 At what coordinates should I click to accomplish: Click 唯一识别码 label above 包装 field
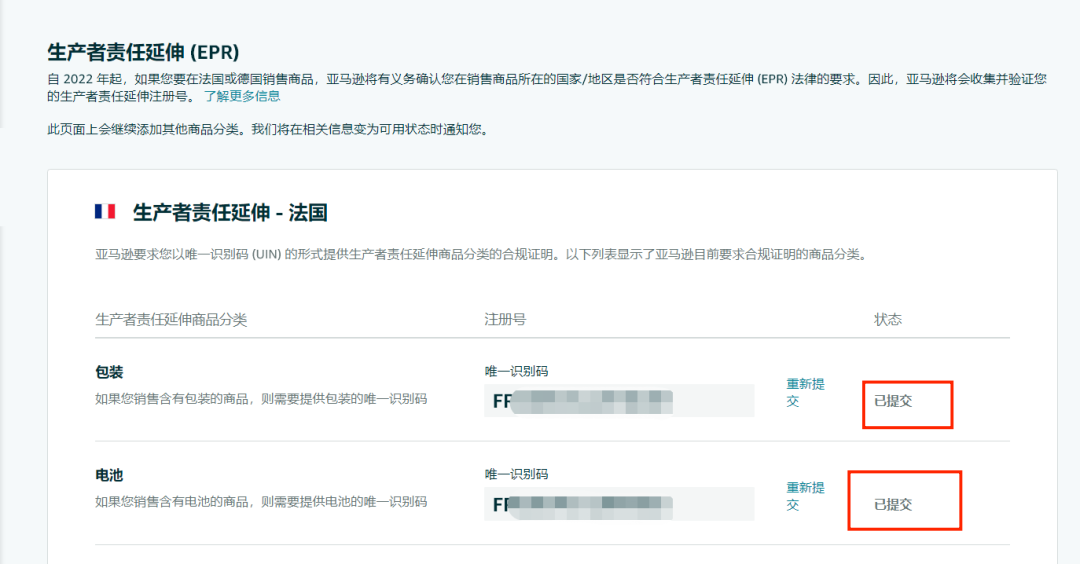pyautogui.click(x=516, y=371)
